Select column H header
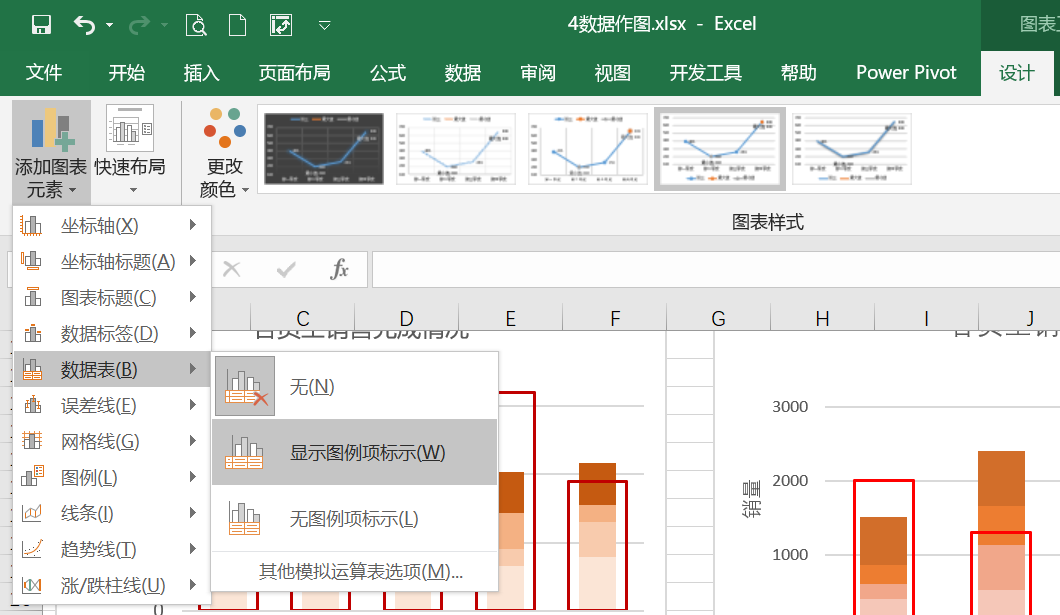The width and height of the screenshot is (1060, 615). 822,318
